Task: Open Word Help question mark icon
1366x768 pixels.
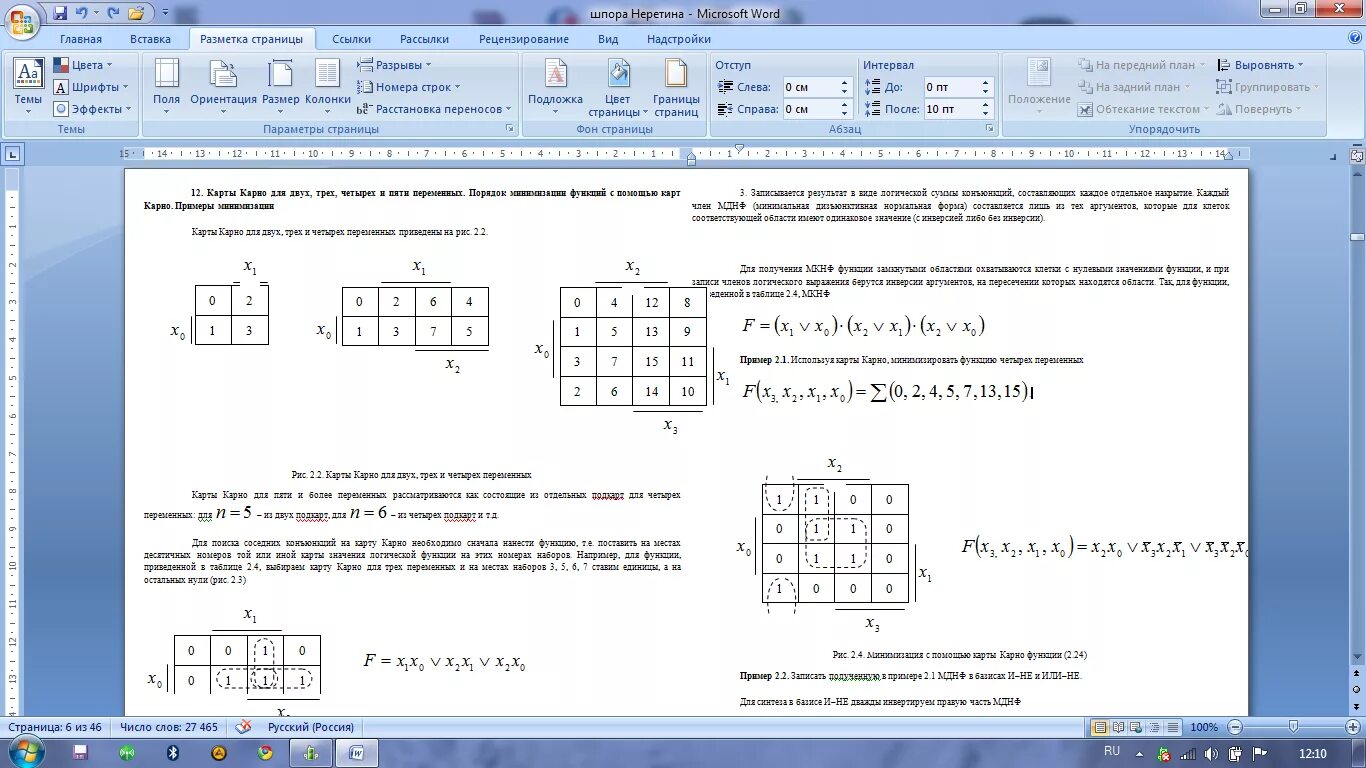Action: [1353, 39]
